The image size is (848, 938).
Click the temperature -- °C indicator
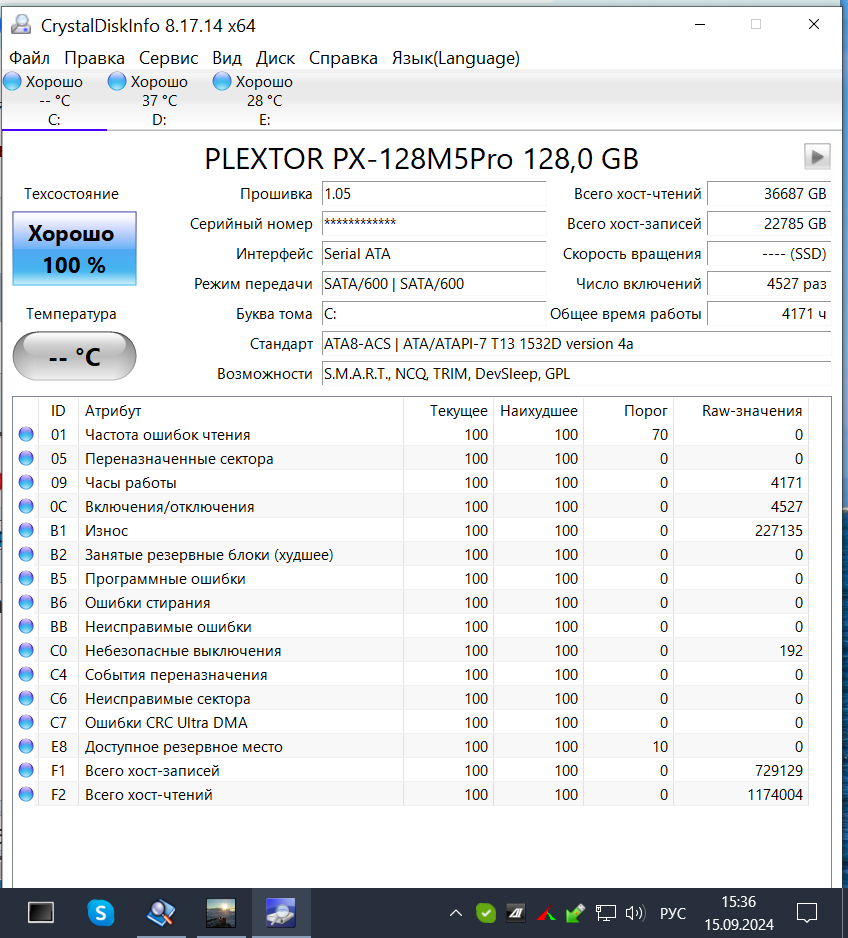(75, 356)
